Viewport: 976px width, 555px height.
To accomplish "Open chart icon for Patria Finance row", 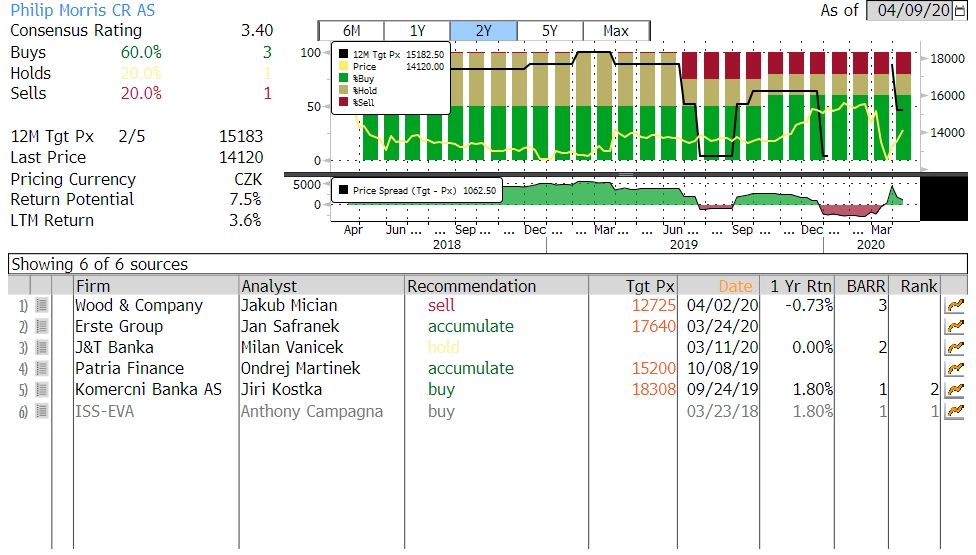I will point(954,369).
